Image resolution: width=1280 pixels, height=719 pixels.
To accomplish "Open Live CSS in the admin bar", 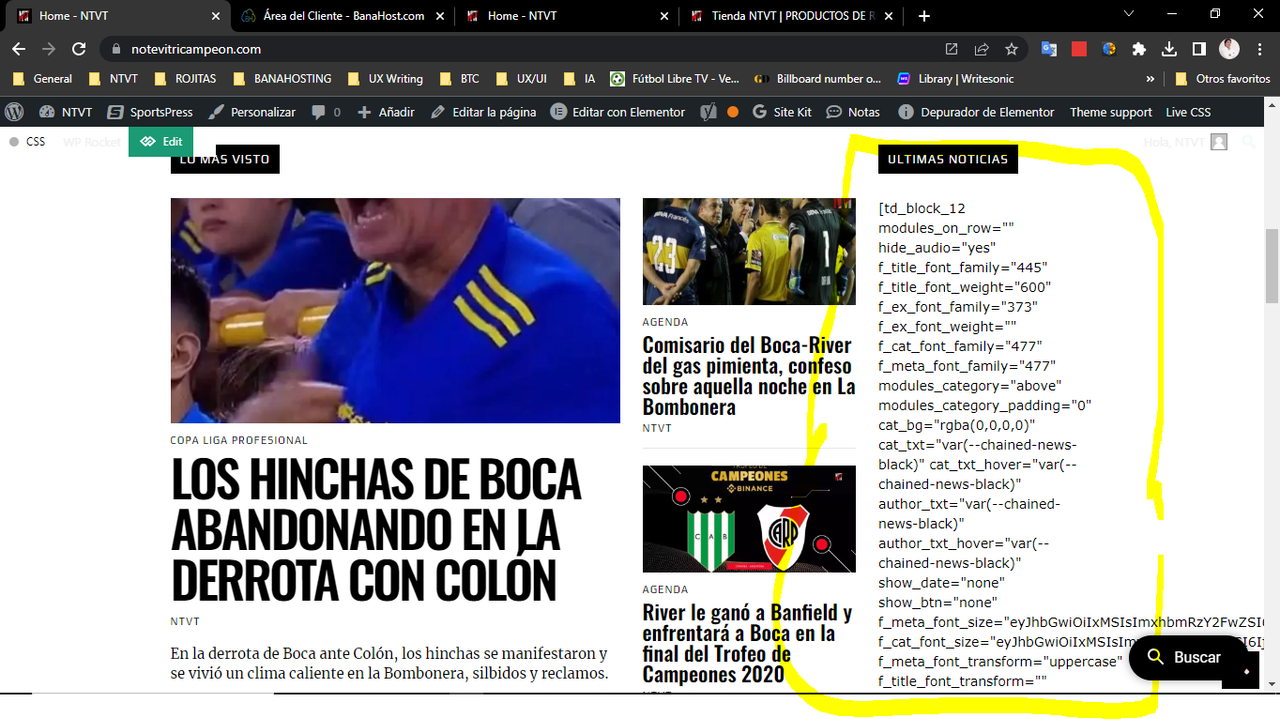I will pos(1188,112).
